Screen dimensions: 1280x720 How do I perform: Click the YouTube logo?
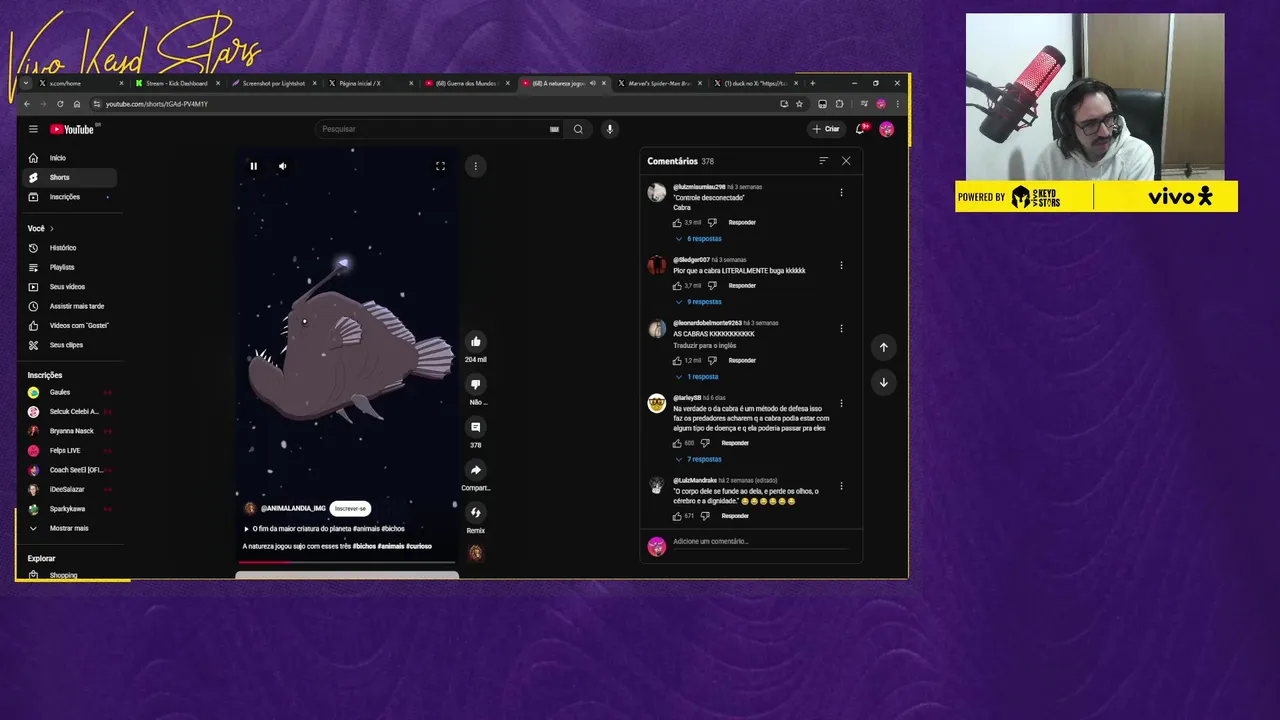(72, 129)
